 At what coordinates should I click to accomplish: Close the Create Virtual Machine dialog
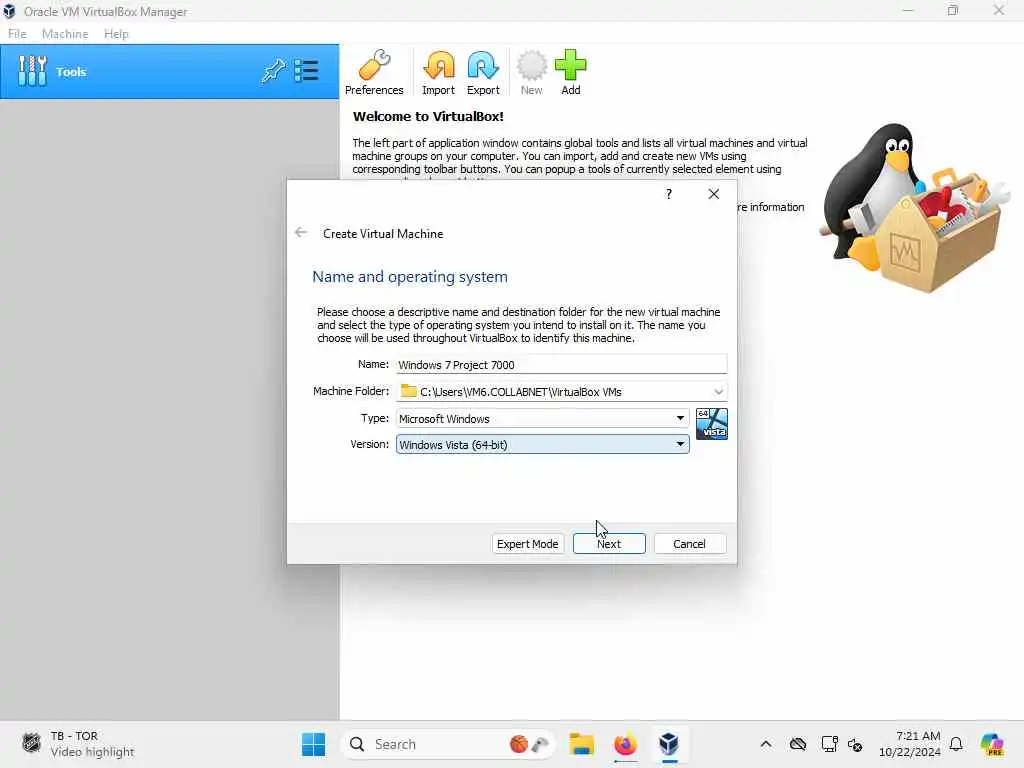714,194
